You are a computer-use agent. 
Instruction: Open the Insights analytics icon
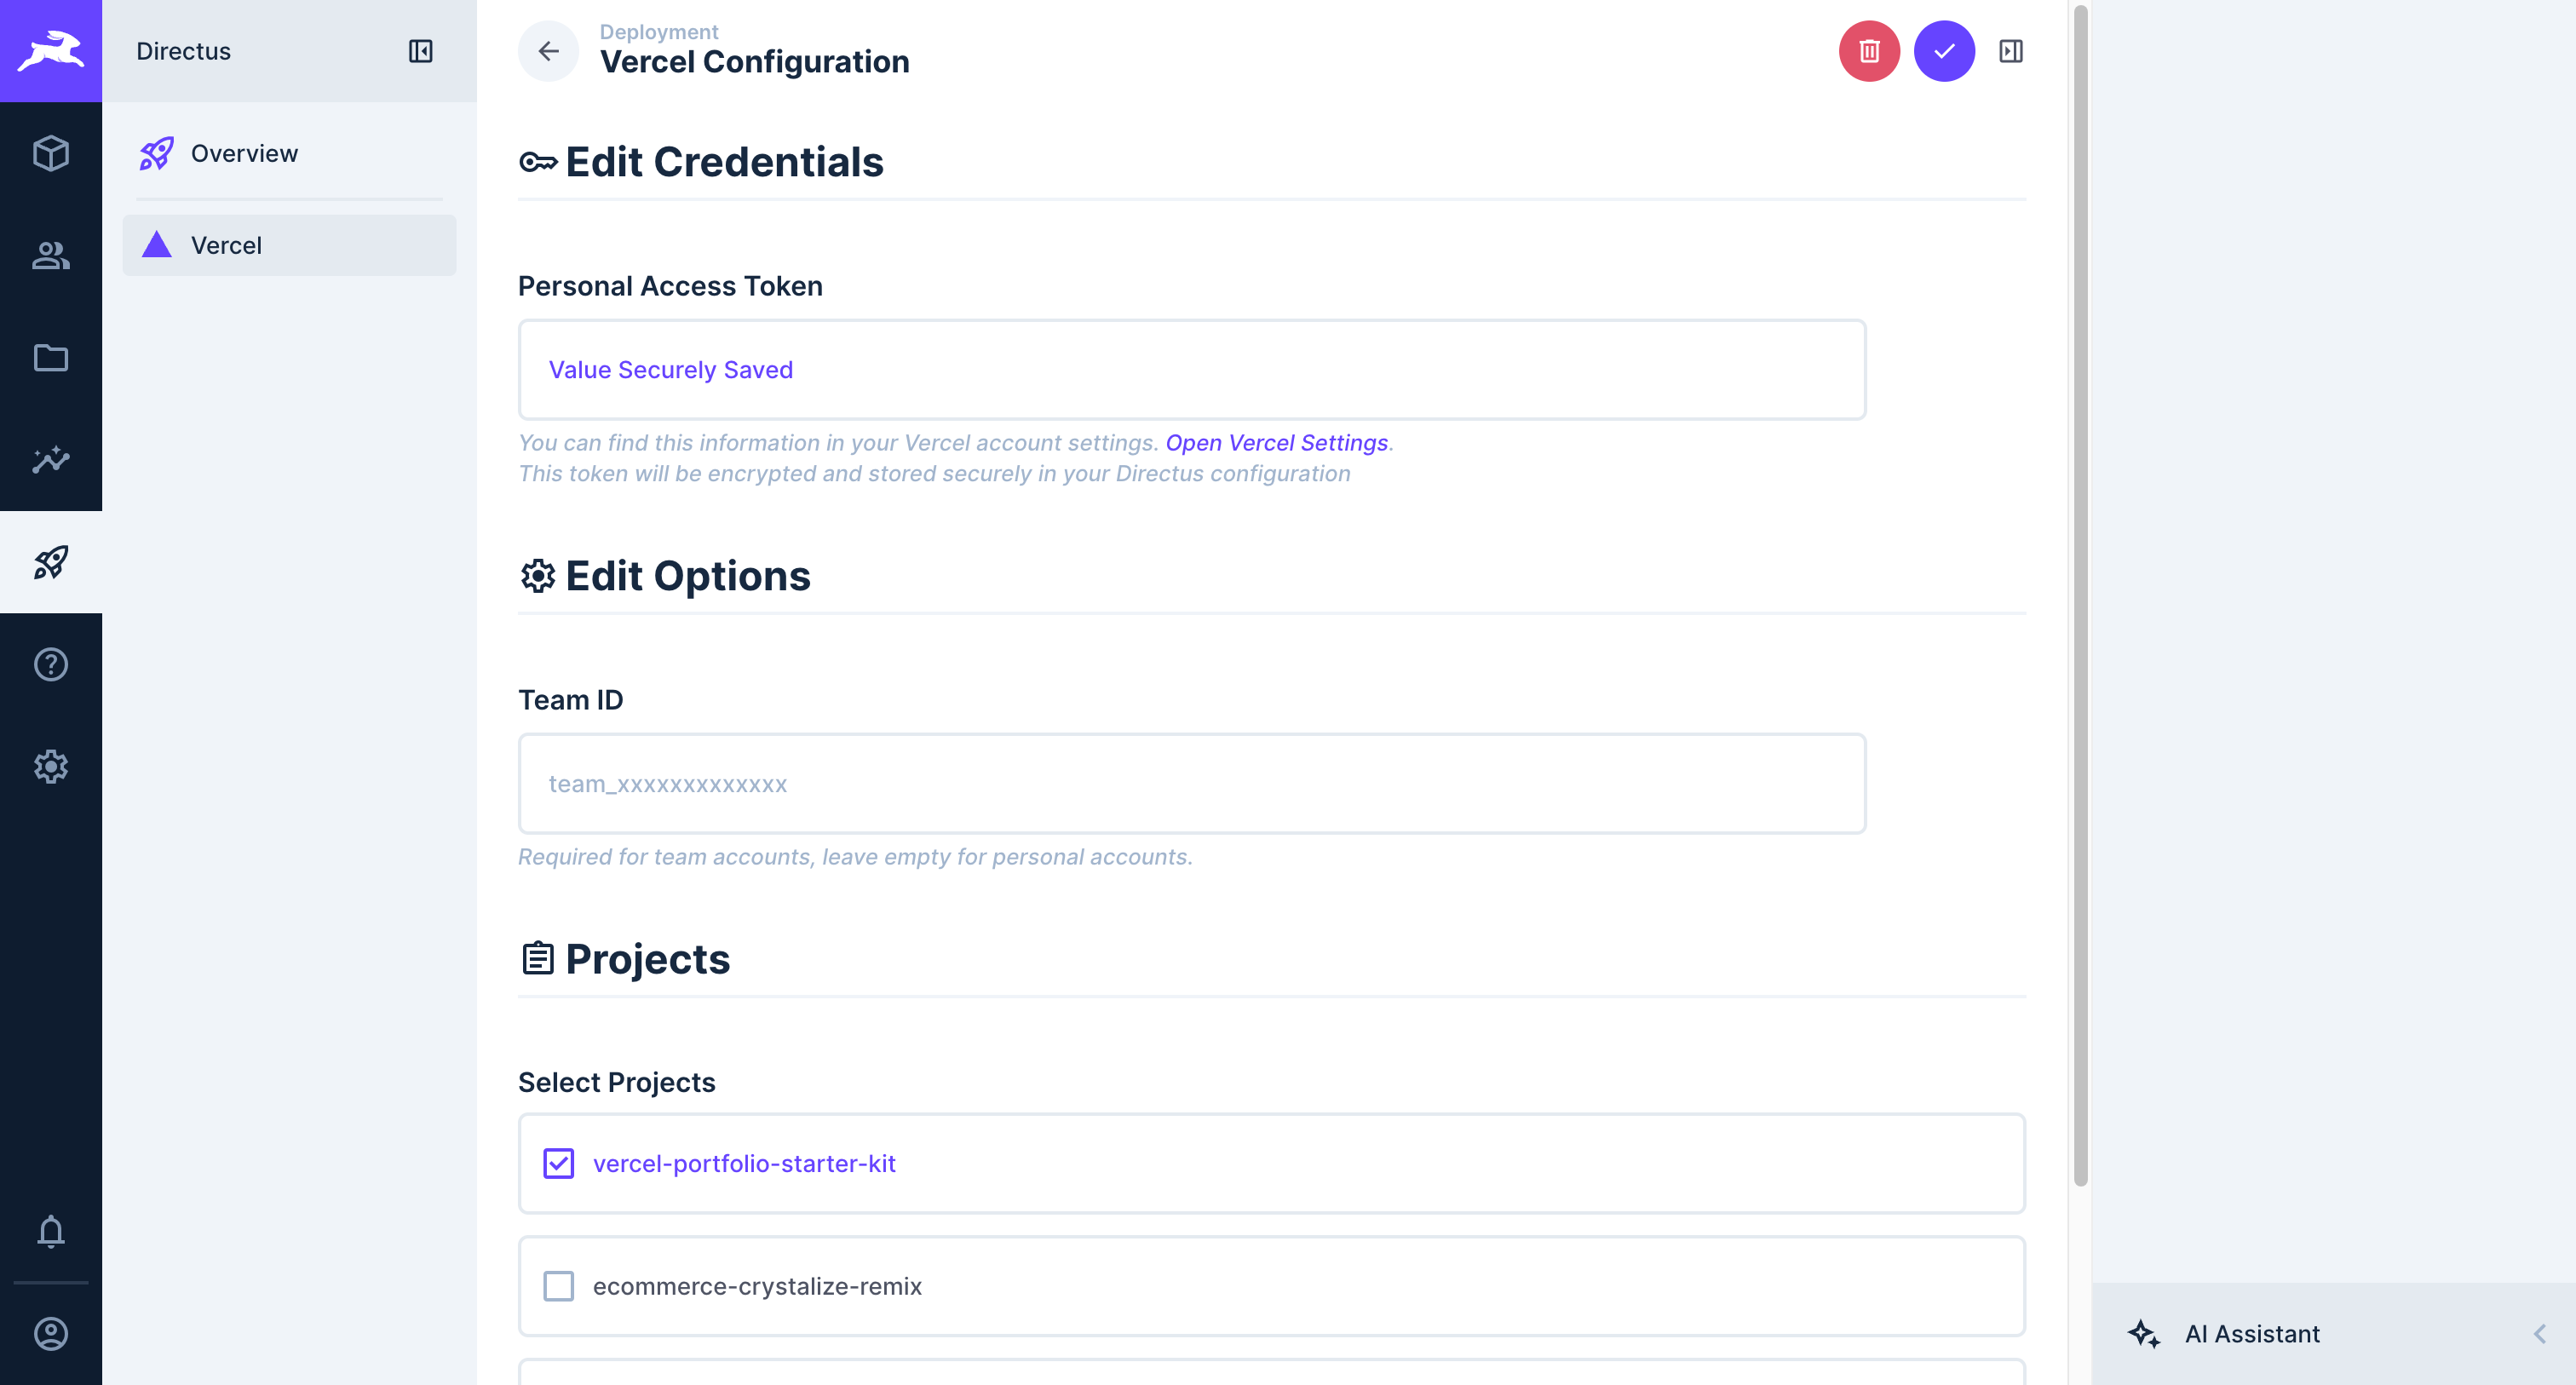[x=51, y=460]
